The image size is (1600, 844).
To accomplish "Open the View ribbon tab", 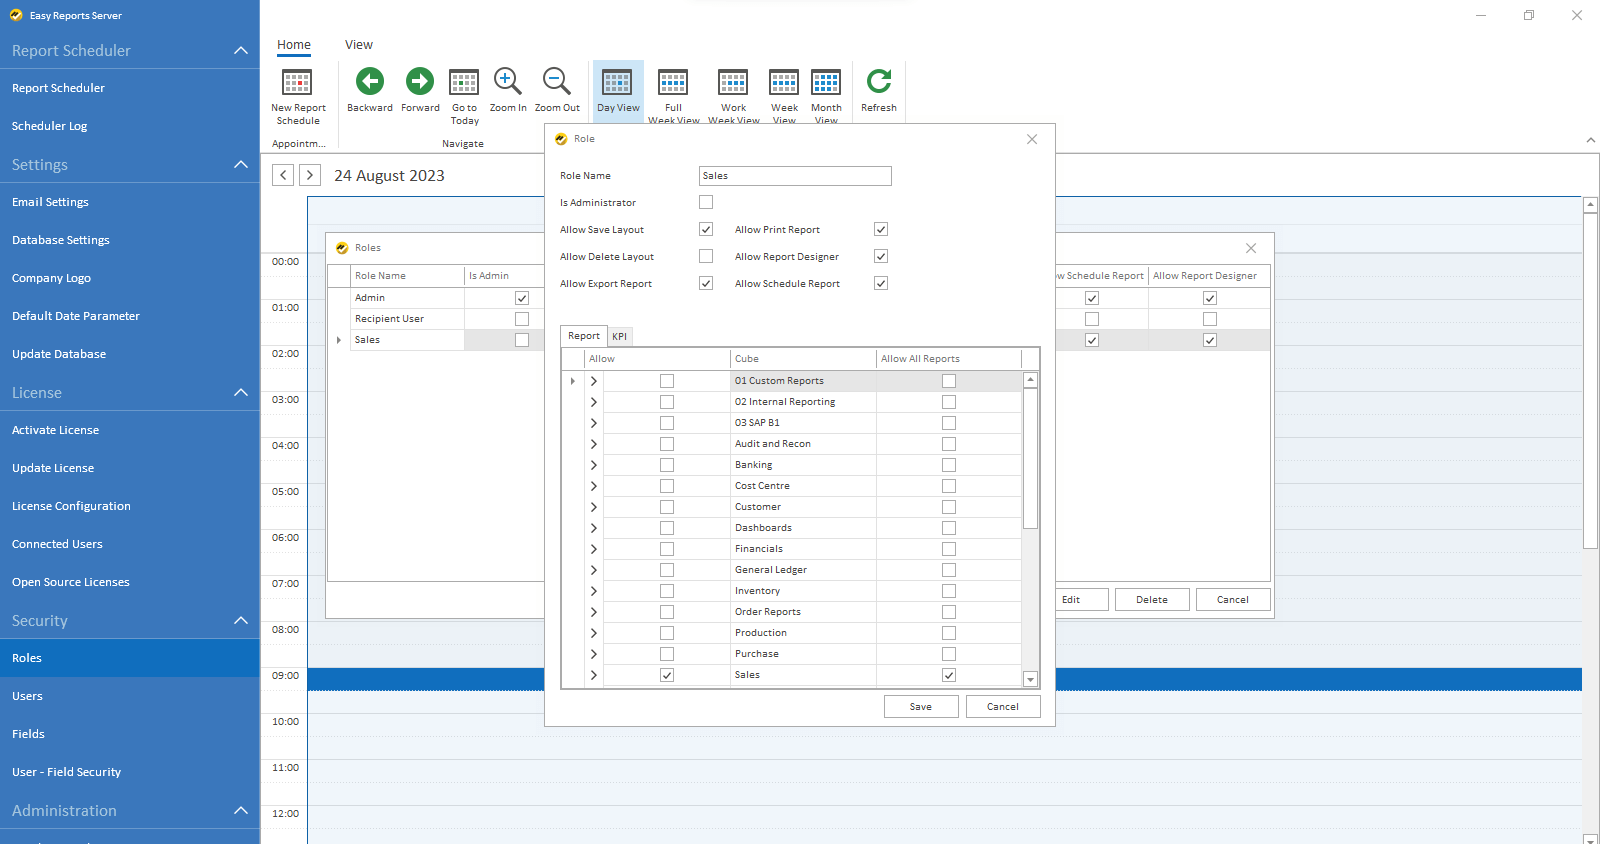I will tap(358, 45).
